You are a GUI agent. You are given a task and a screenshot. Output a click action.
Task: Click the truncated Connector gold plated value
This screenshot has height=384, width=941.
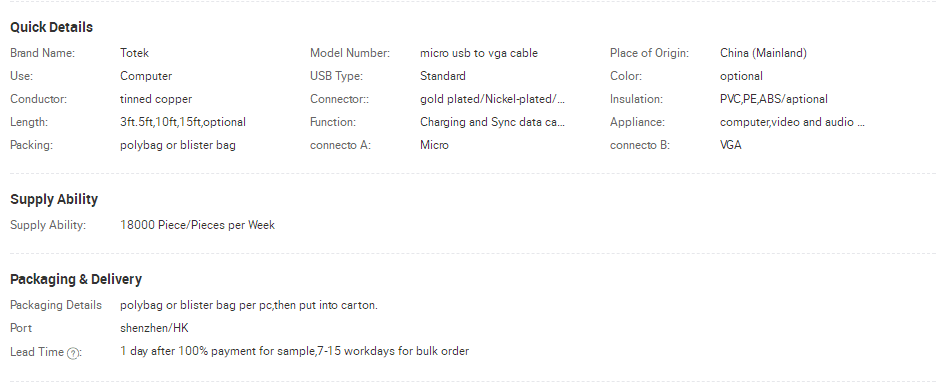[493, 99]
